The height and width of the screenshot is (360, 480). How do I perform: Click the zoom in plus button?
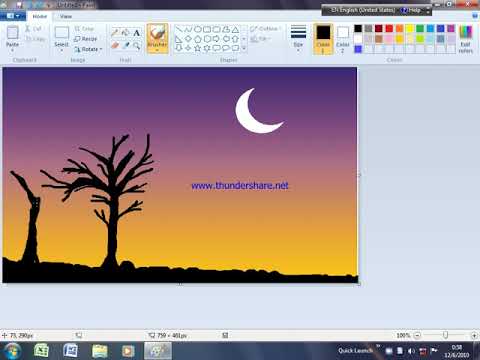474,335
